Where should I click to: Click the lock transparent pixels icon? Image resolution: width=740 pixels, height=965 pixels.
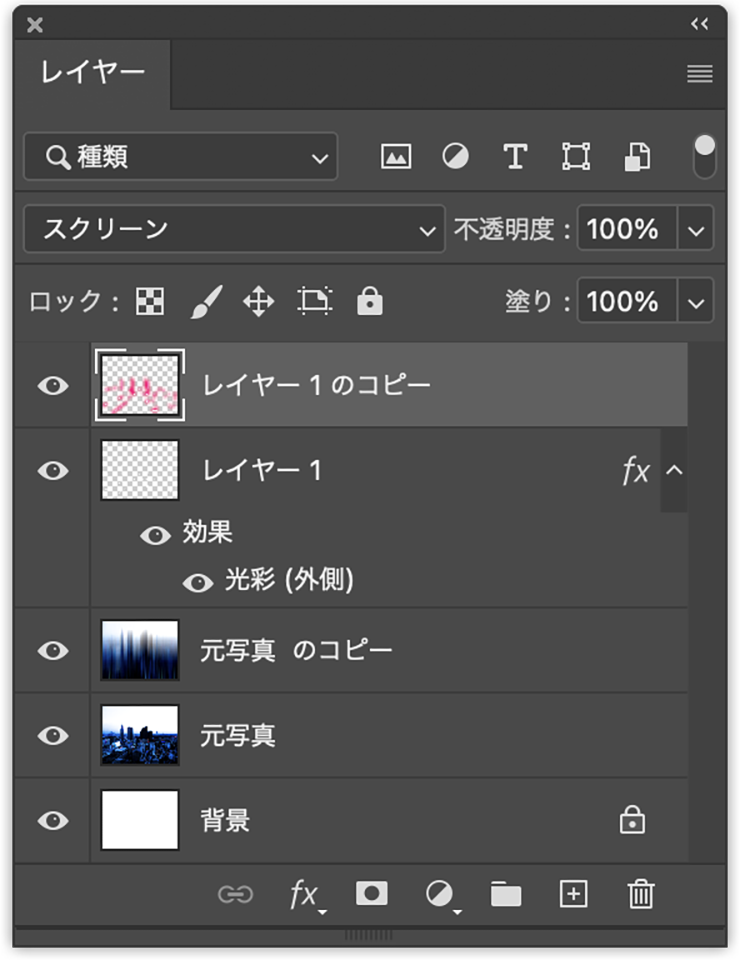click(150, 301)
